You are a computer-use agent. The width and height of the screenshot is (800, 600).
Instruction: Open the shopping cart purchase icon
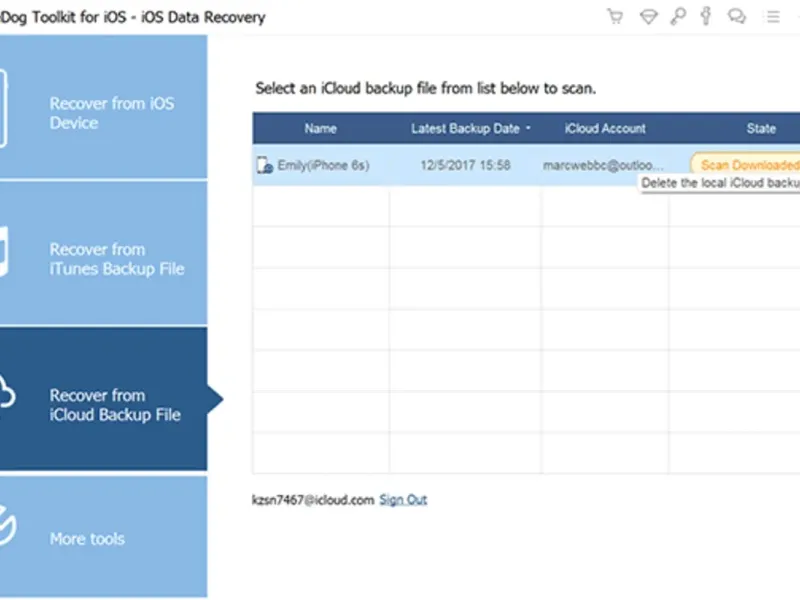pos(615,16)
